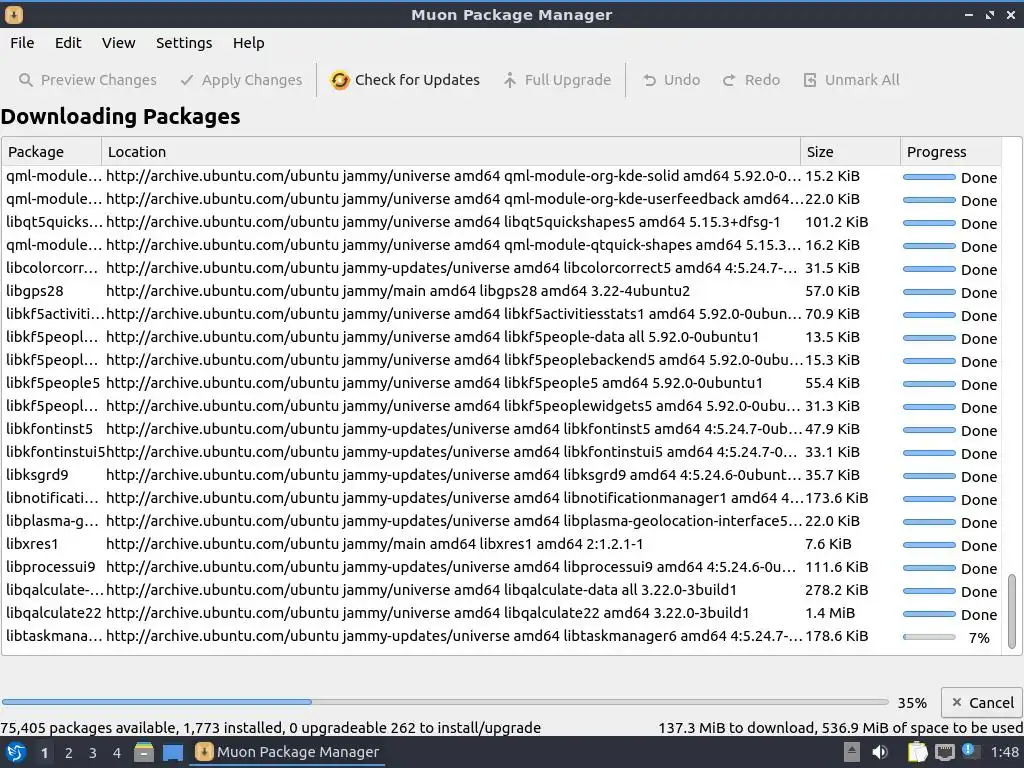This screenshot has width=1024, height=768.
Task: Click the 137.3 MiB to download status text
Action: (x=840, y=728)
